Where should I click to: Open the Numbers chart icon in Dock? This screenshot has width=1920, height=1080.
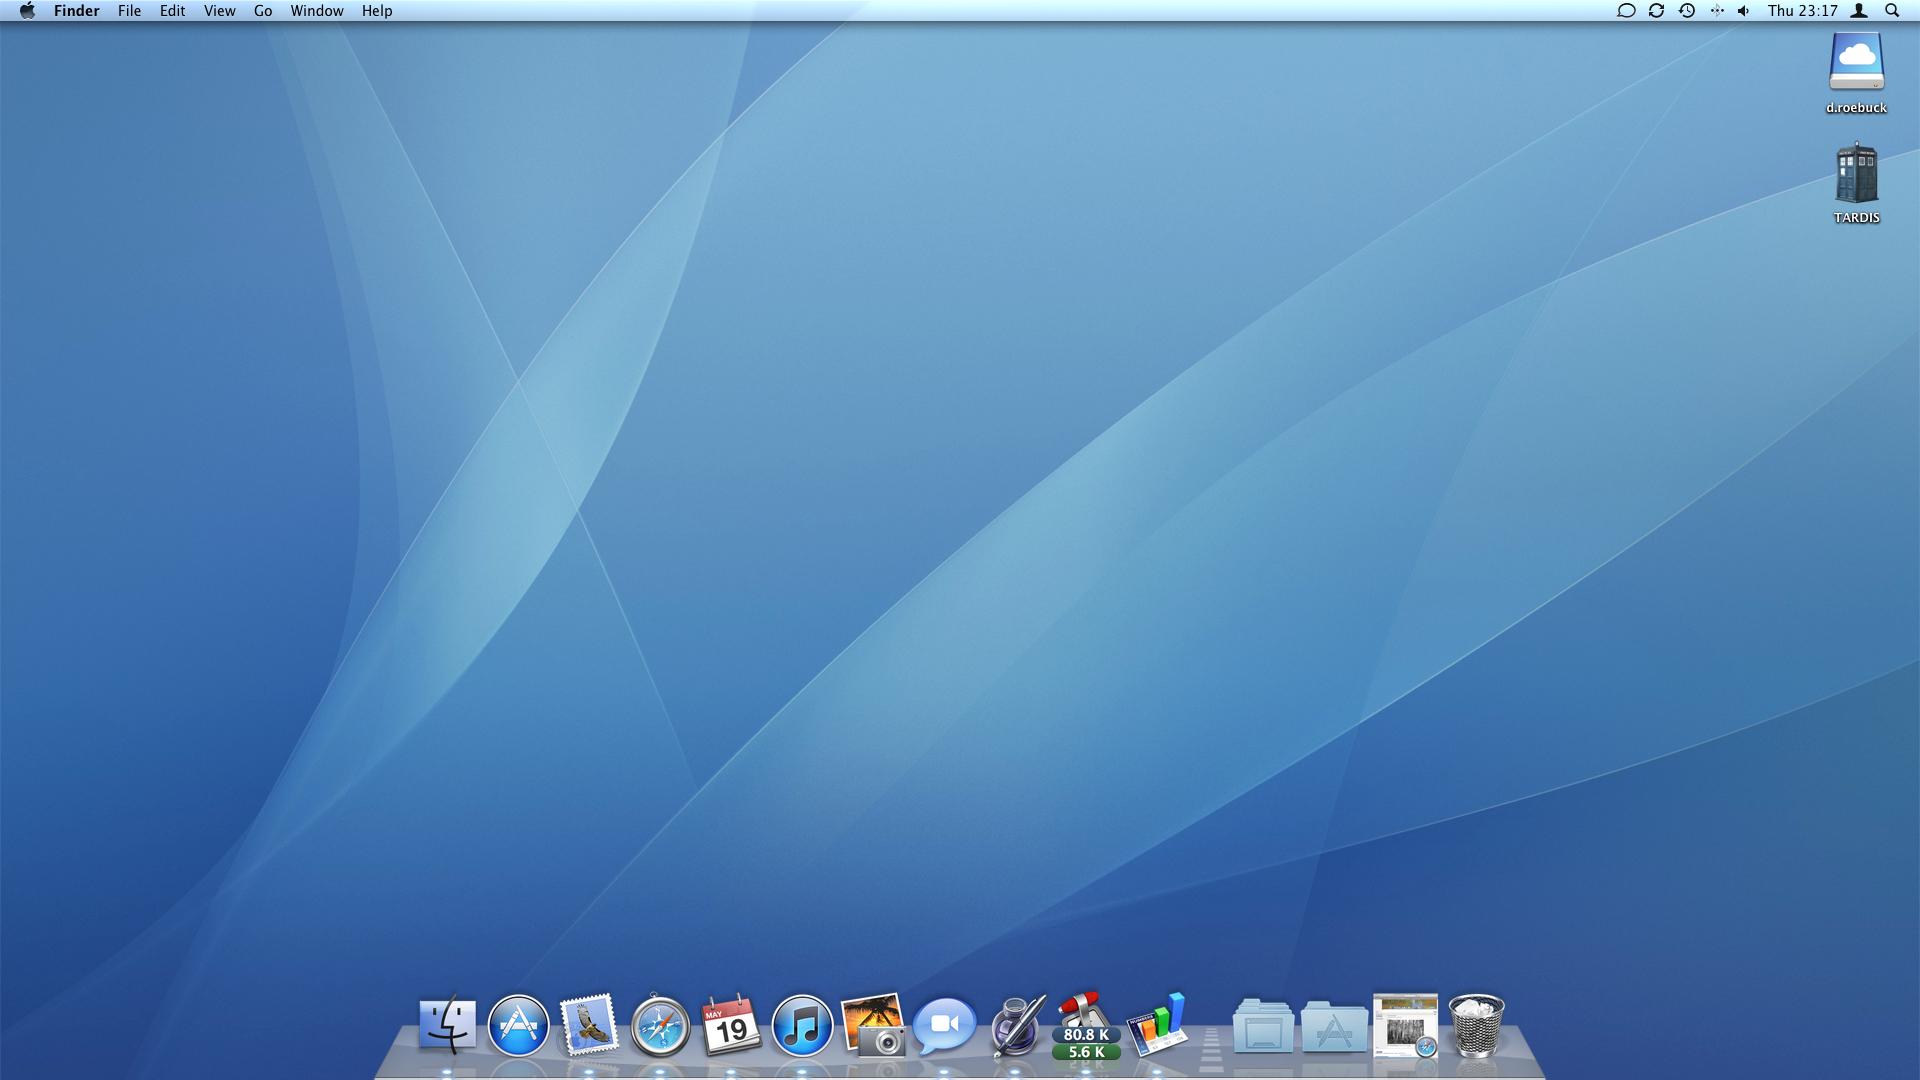click(x=1157, y=1025)
